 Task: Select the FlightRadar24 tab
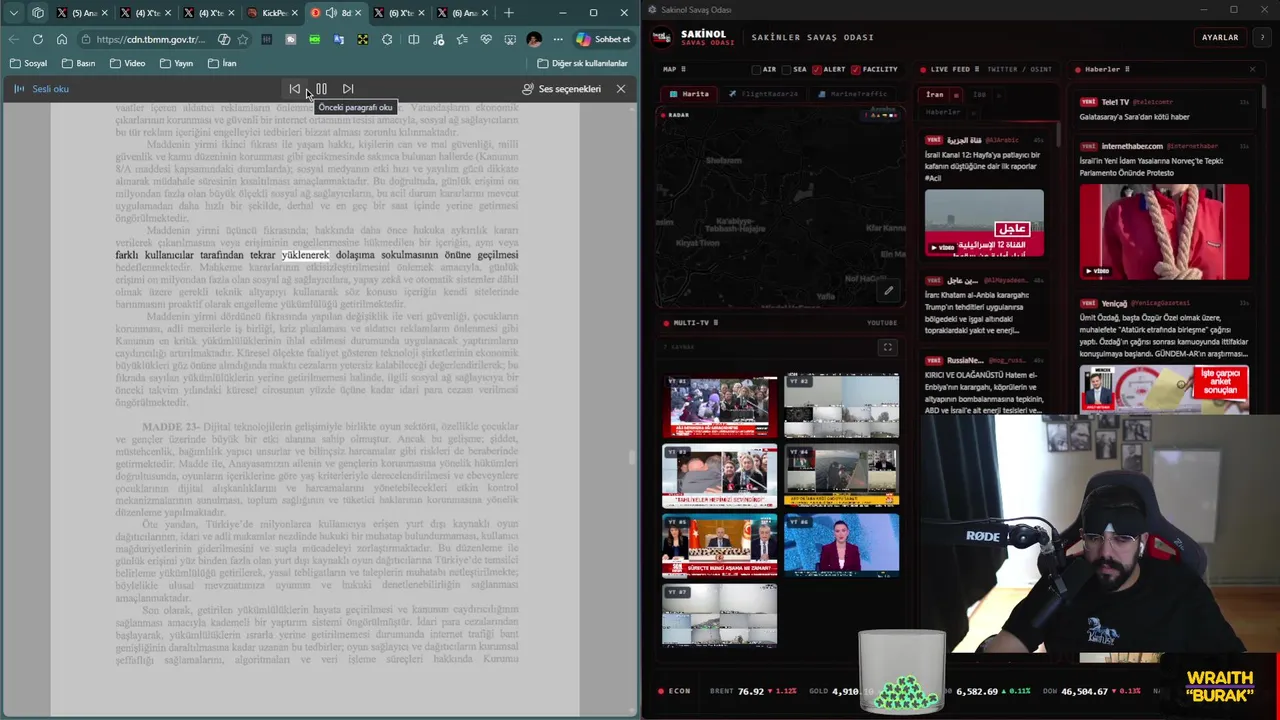764,94
